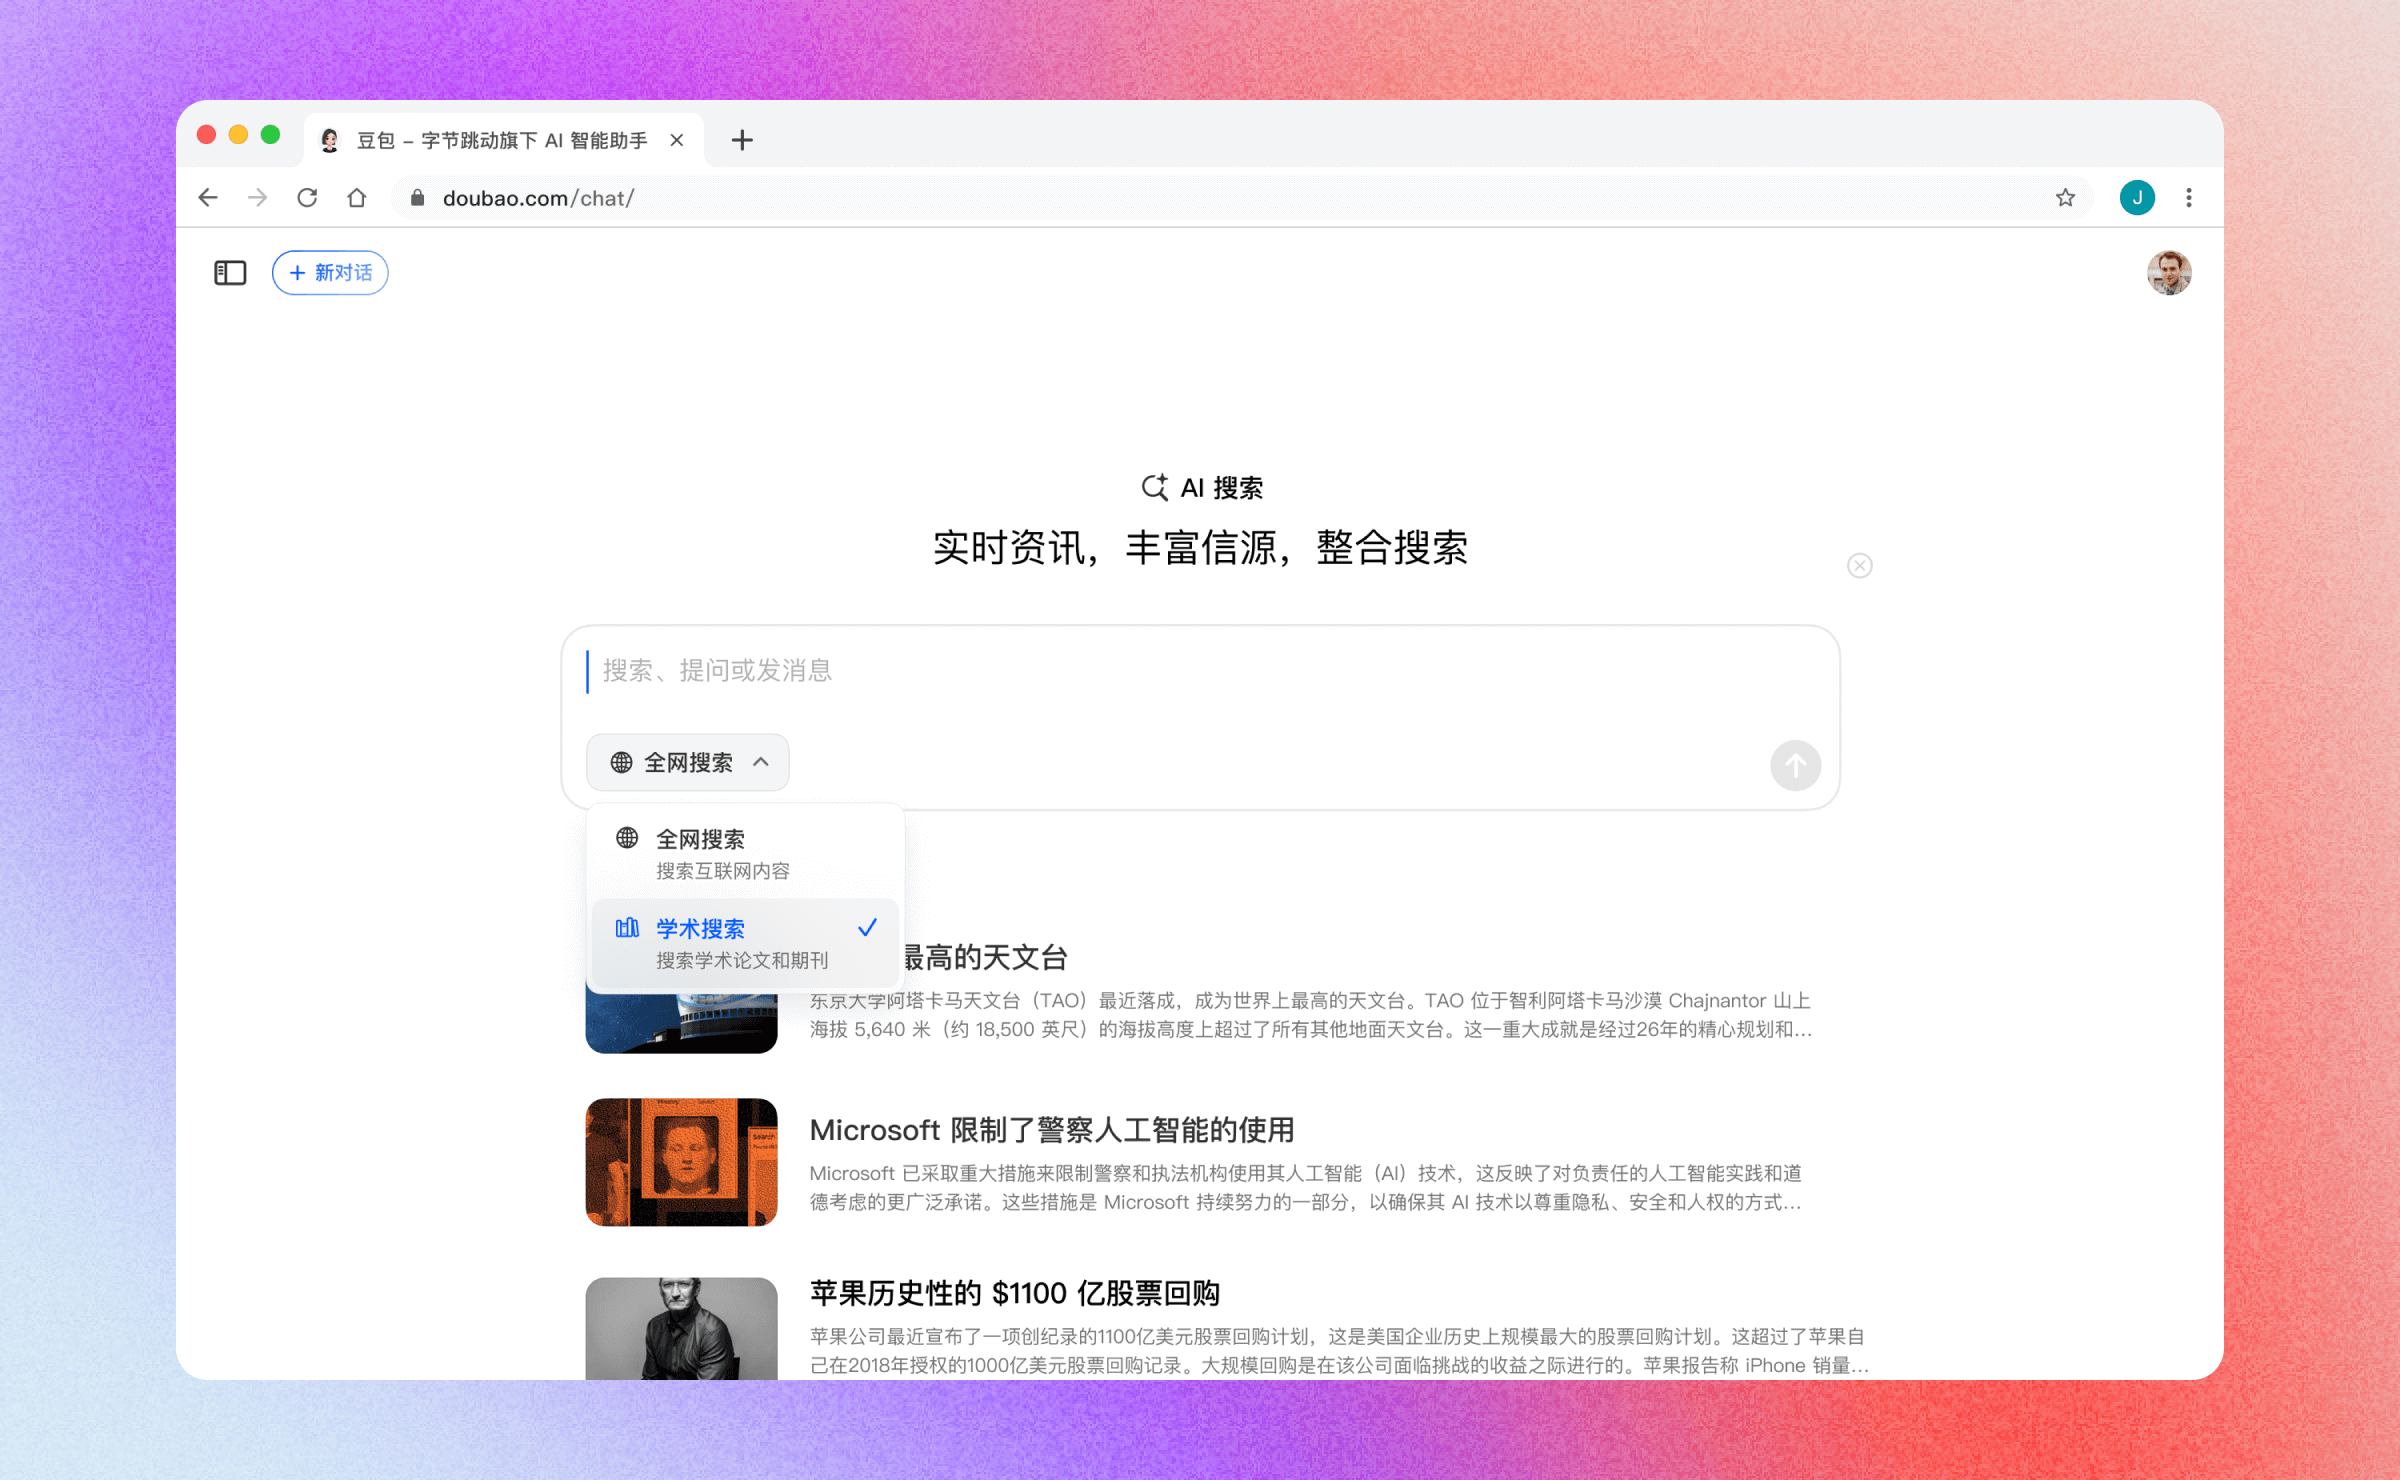2400x1480 pixels.
Task: Open Chrome's three-dot menu
Action: [2189, 197]
